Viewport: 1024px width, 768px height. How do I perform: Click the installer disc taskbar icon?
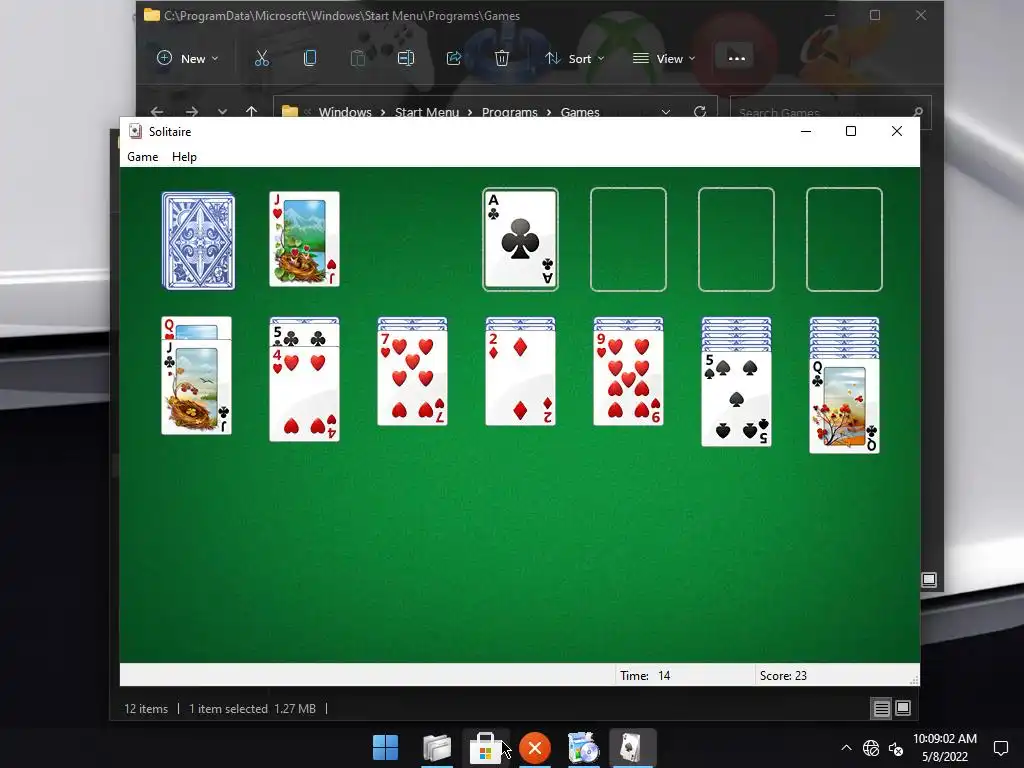[x=583, y=748]
